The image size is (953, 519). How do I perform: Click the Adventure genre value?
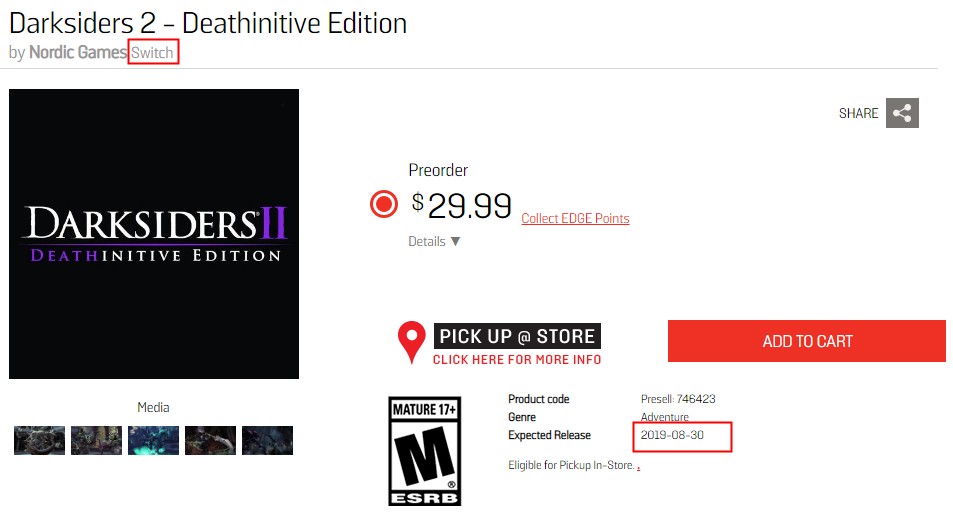[x=665, y=417]
